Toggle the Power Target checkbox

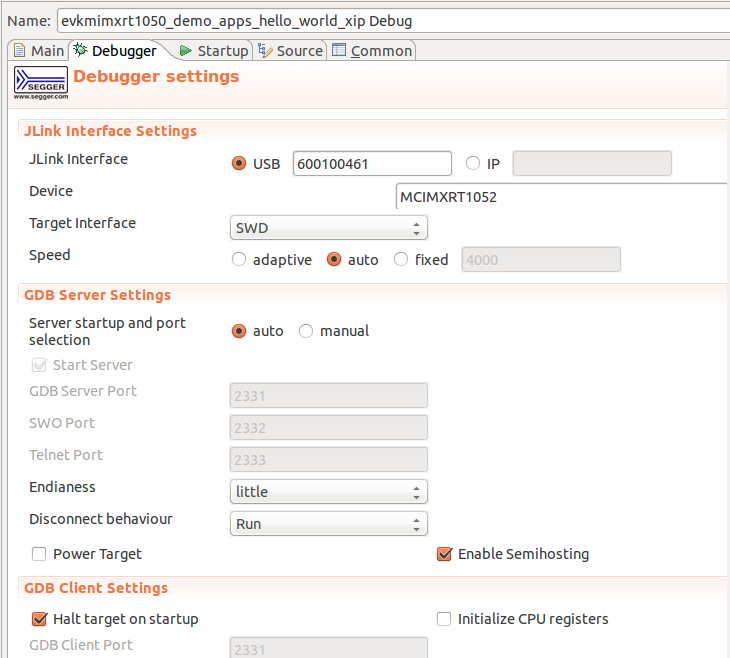[39, 554]
